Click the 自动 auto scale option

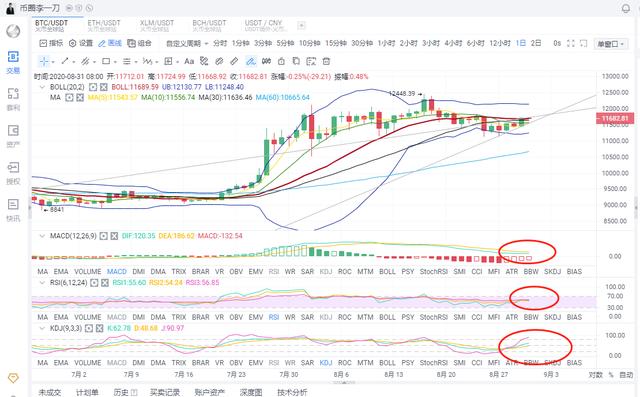click(x=626, y=375)
